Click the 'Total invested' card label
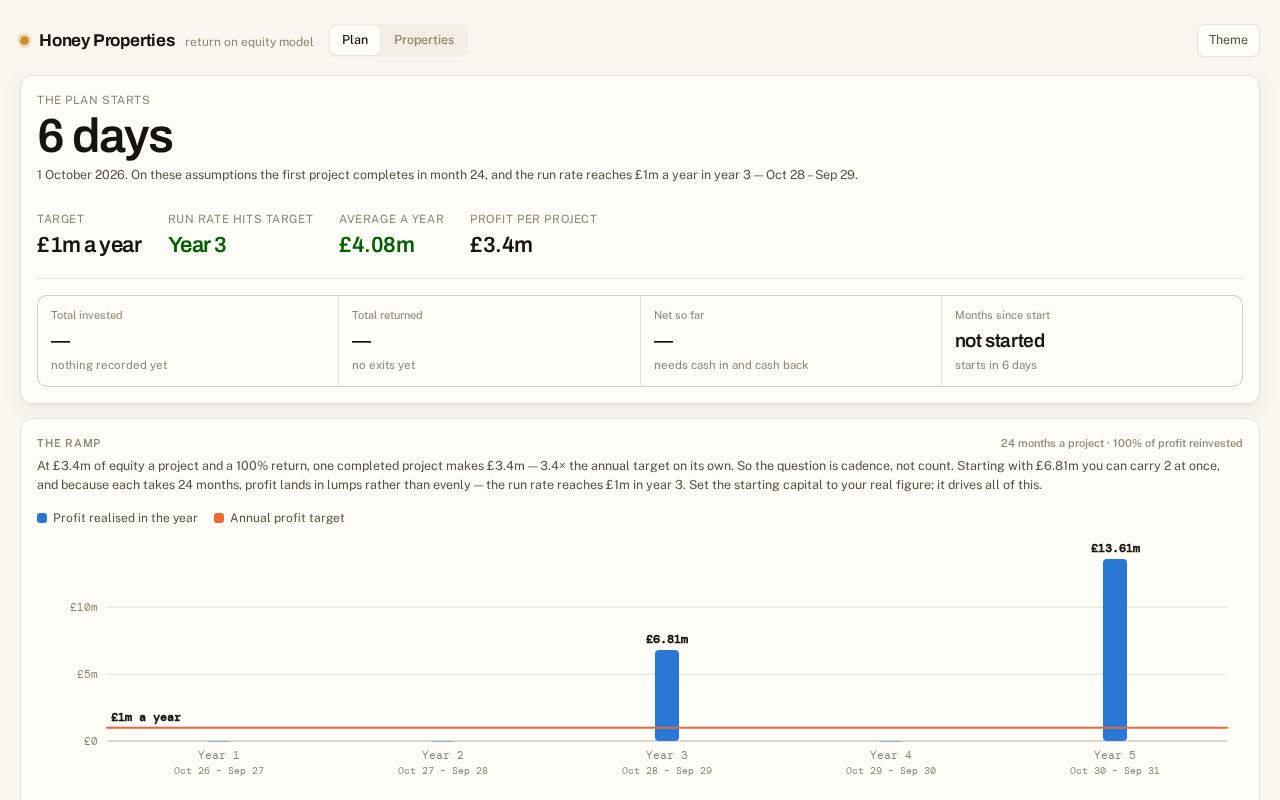Screen dimensions: 1280x800 click(x=87, y=315)
